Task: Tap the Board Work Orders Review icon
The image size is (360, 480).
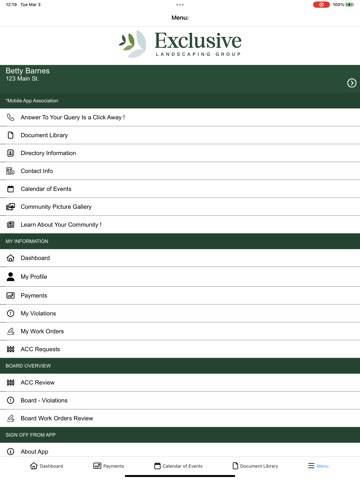Action: click(11, 418)
